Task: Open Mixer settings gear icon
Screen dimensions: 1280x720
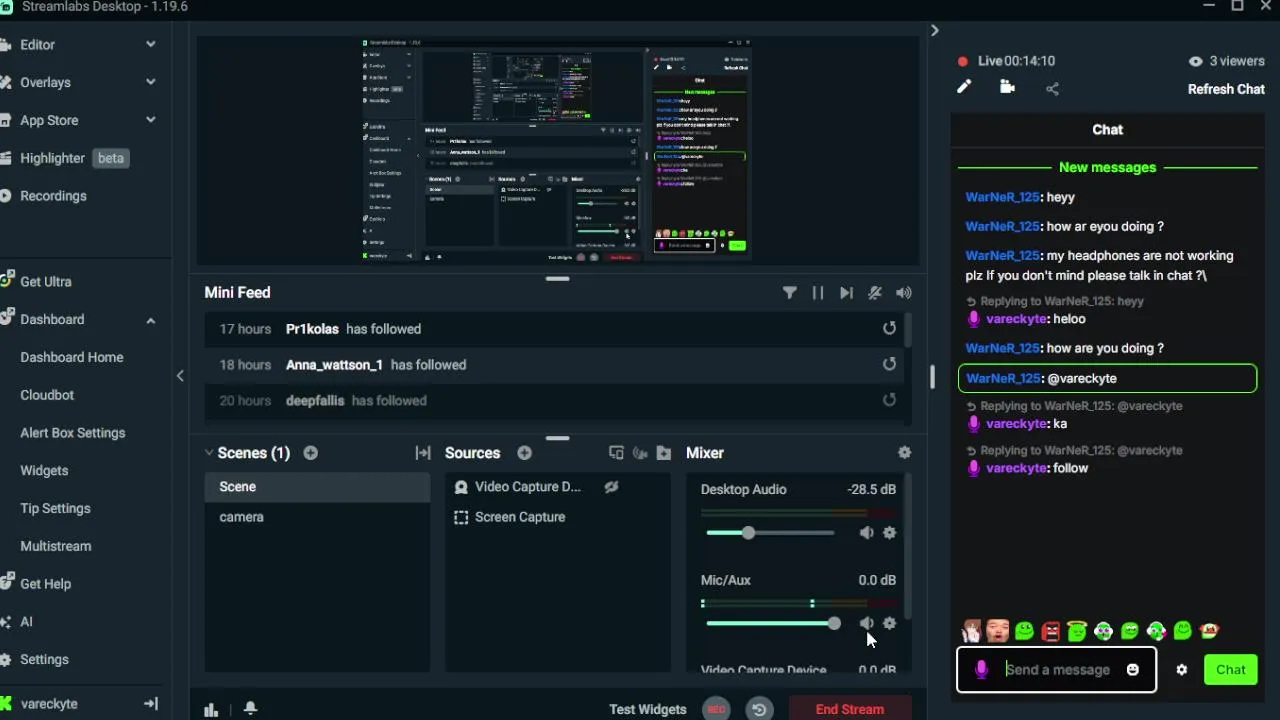Action: 905,453
